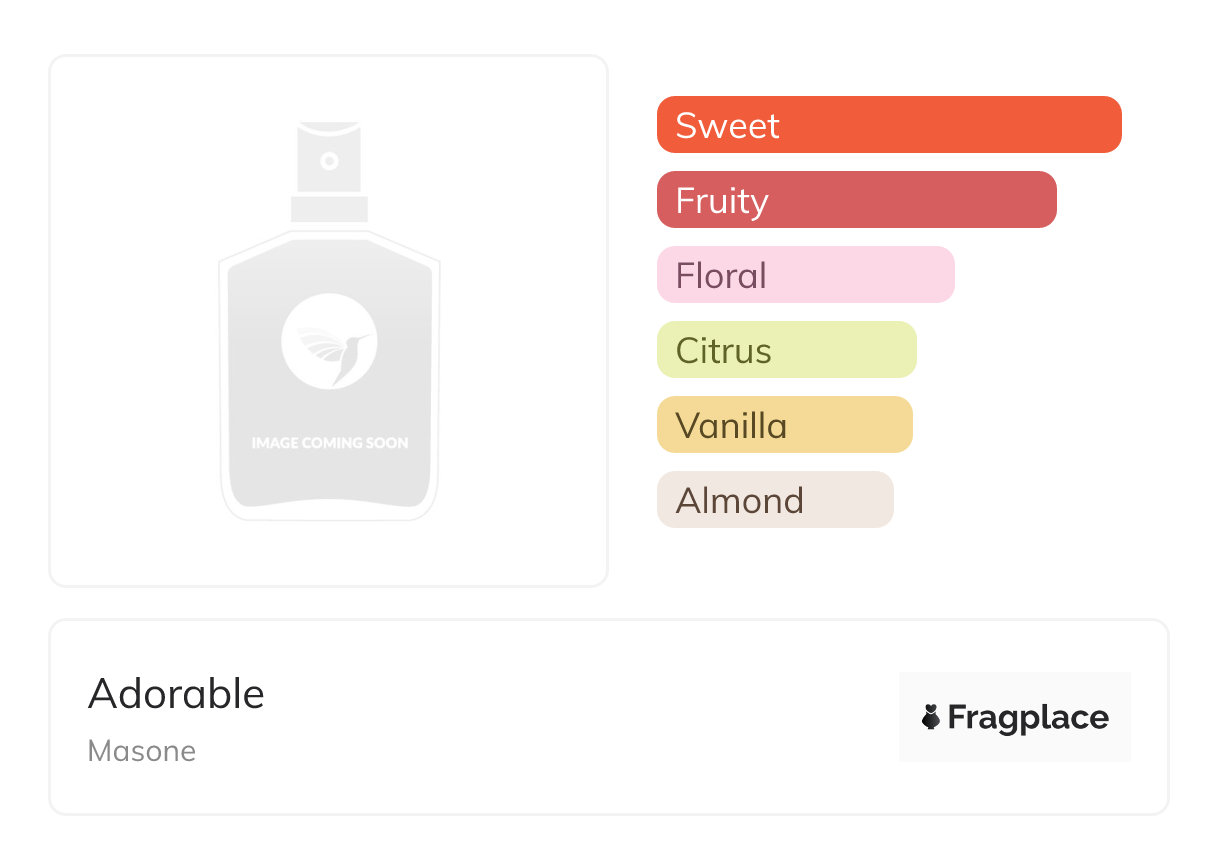Select the yellow Vanilla accord bar
Image resolution: width=1218 pixels, height=864 pixels.
tap(784, 425)
